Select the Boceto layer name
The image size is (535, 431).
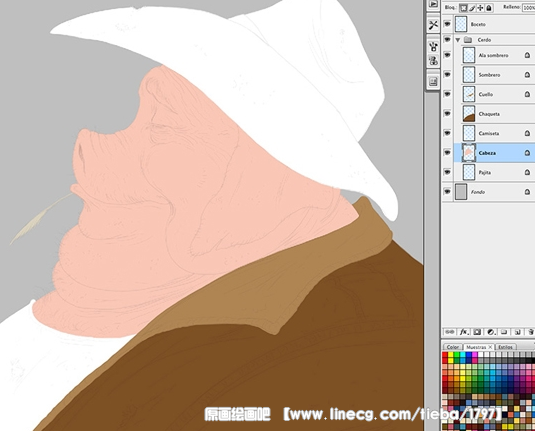pyautogui.click(x=478, y=24)
